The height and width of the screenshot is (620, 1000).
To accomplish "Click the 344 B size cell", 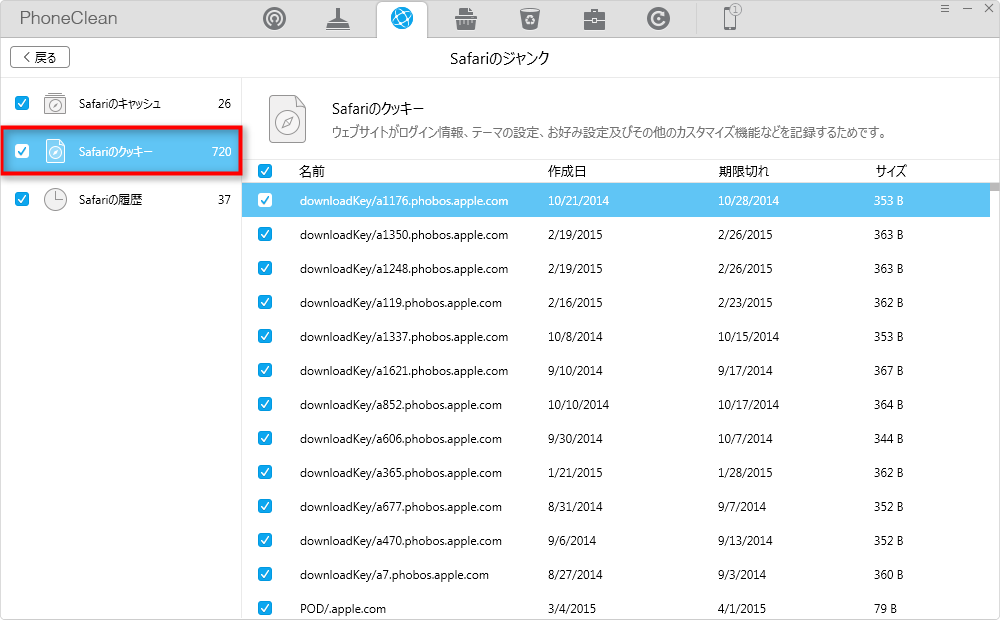I will point(888,439).
